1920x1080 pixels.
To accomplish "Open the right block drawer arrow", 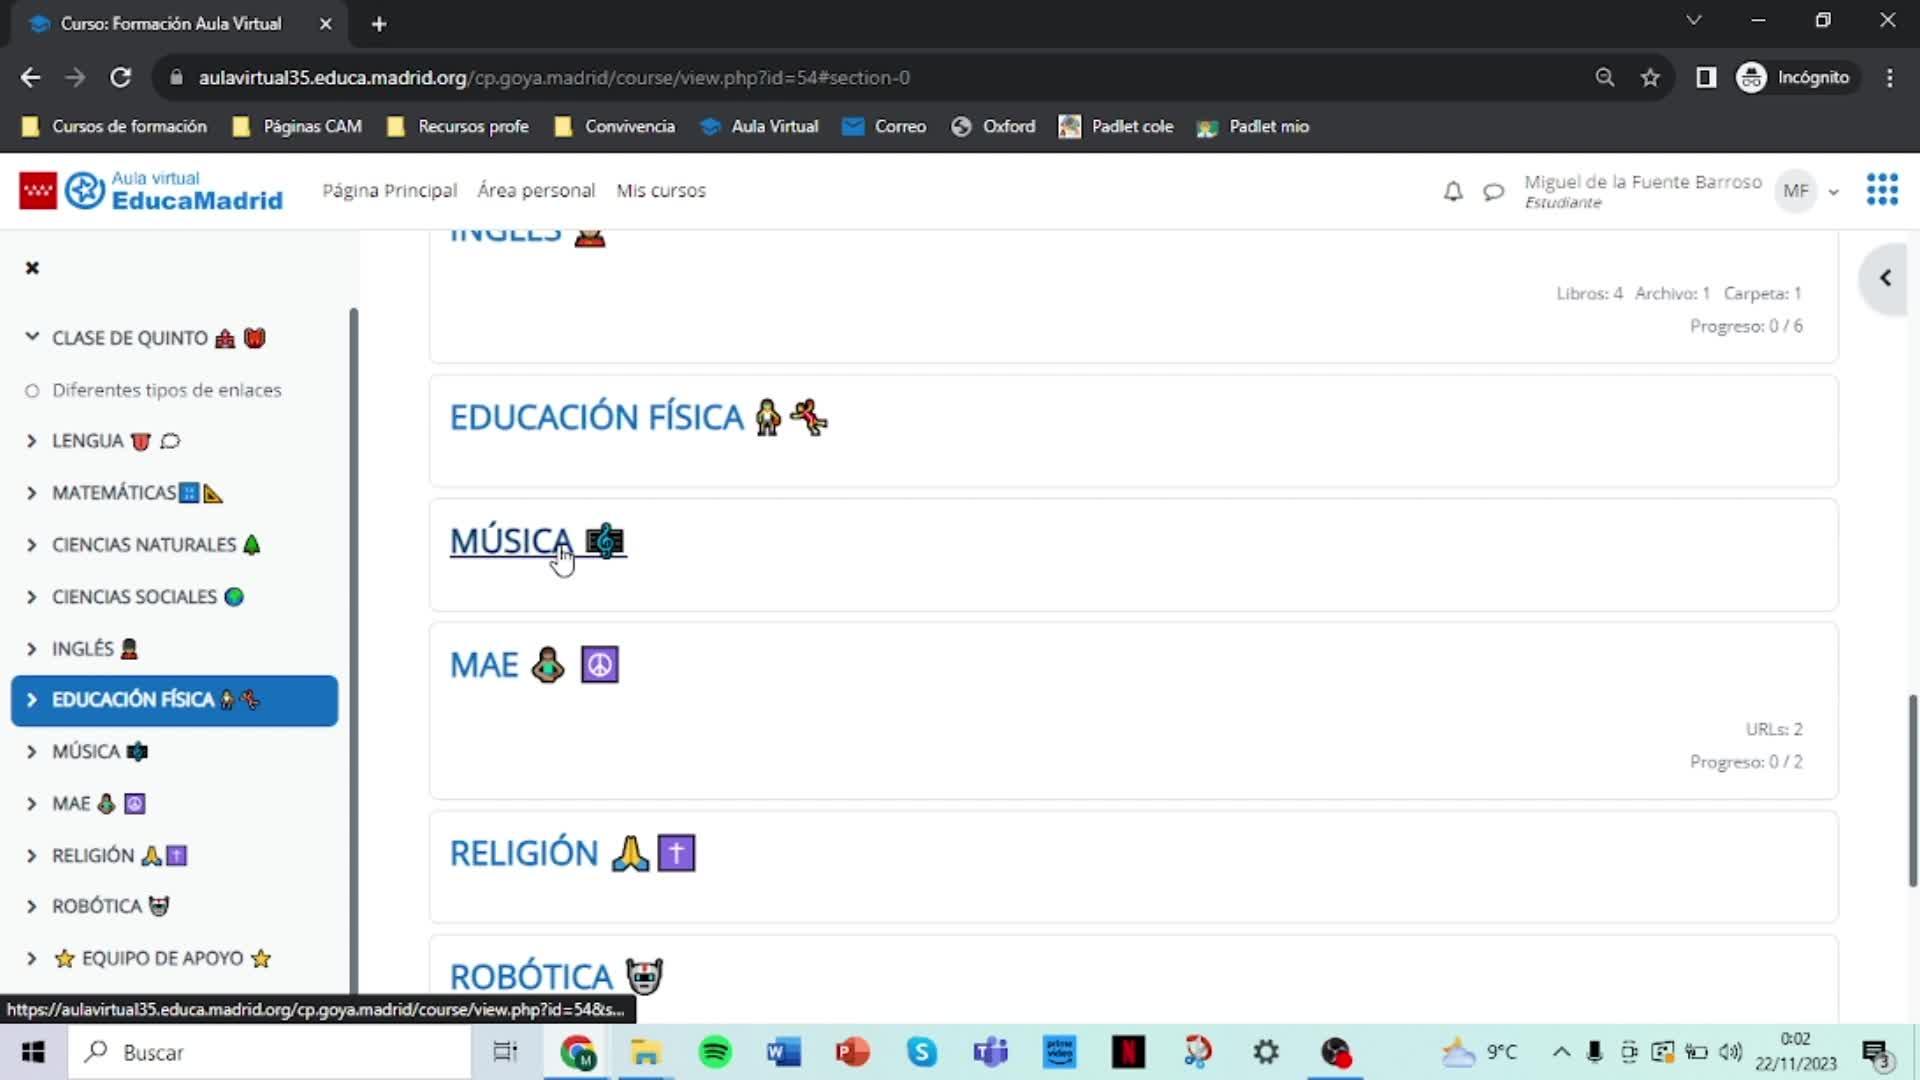I will (1885, 278).
